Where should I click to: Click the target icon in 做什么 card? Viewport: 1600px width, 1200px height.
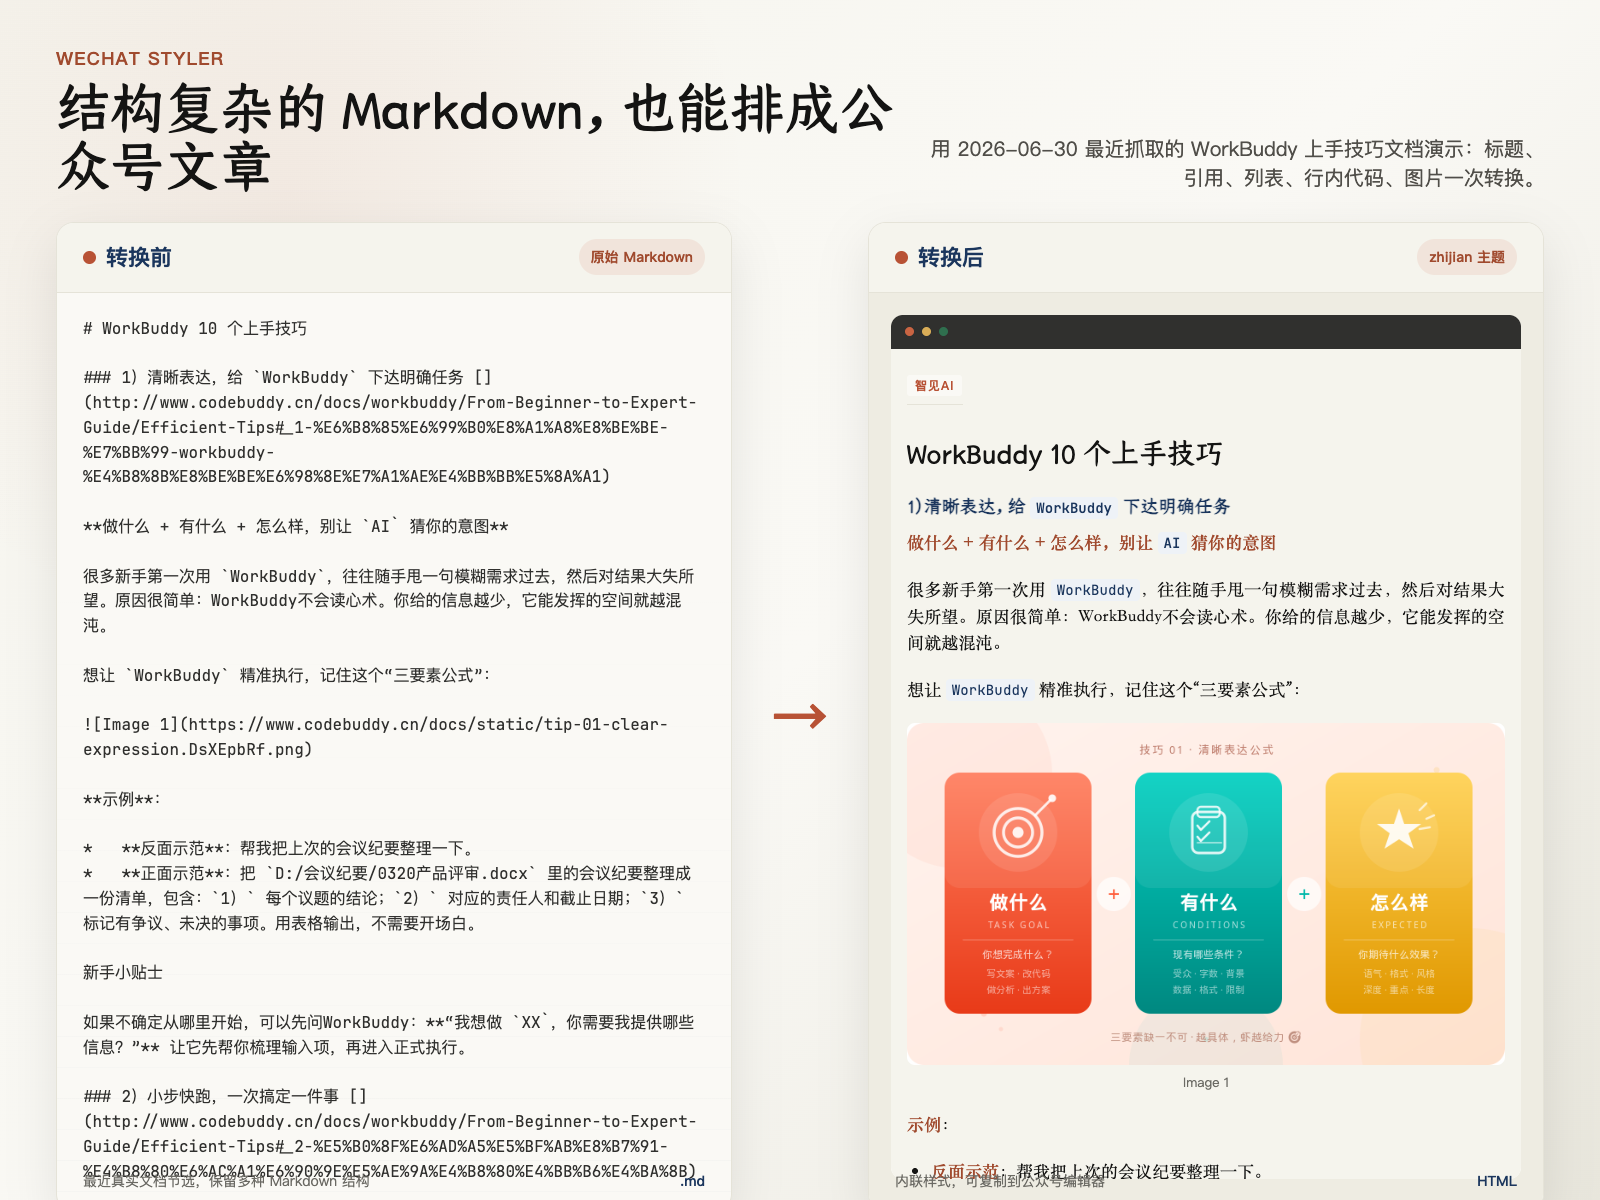click(x=1018, y=831)
